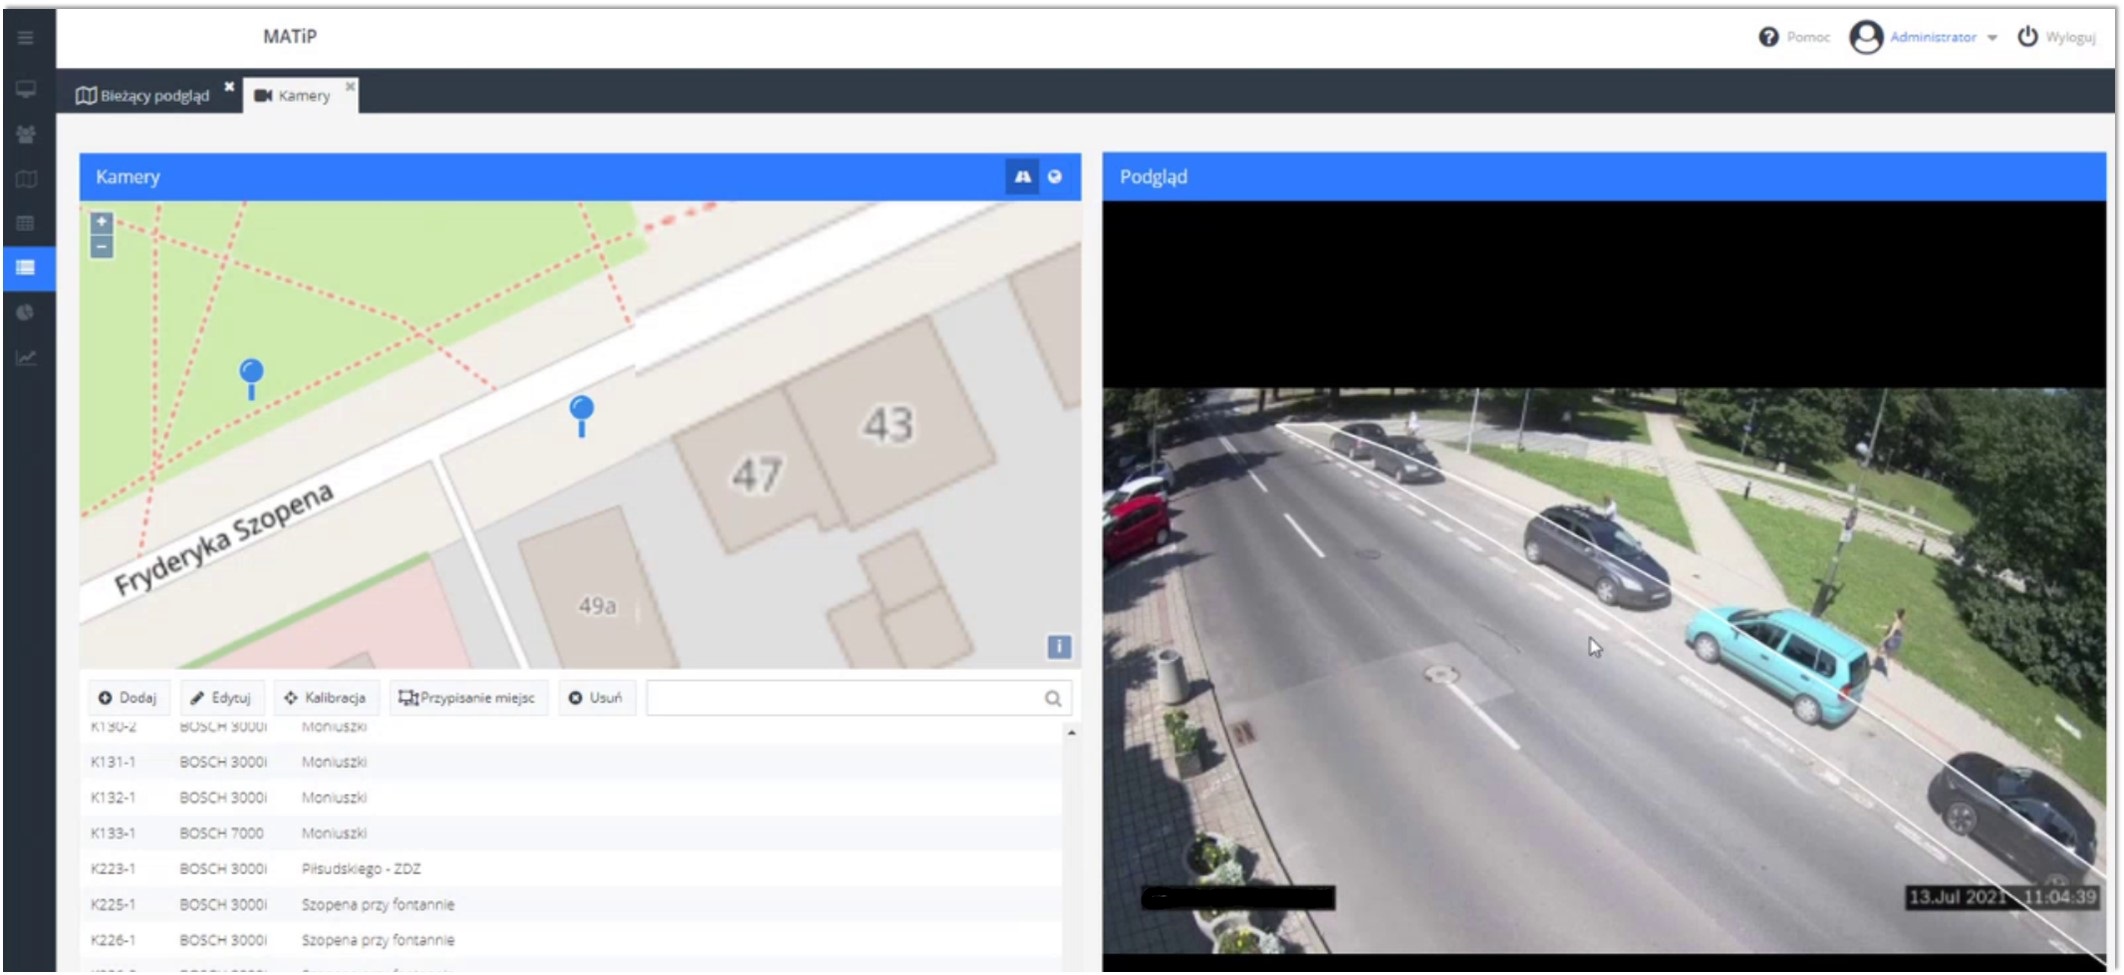
Task: Open the line chart sidebar icon
Action: 26,357
